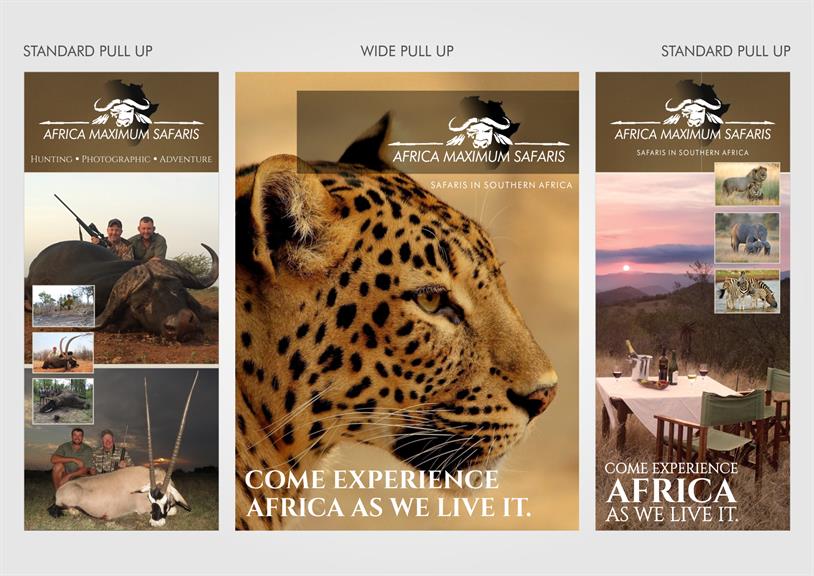Select the elephants thumbnail on right banner

click(x=747, y=238)
